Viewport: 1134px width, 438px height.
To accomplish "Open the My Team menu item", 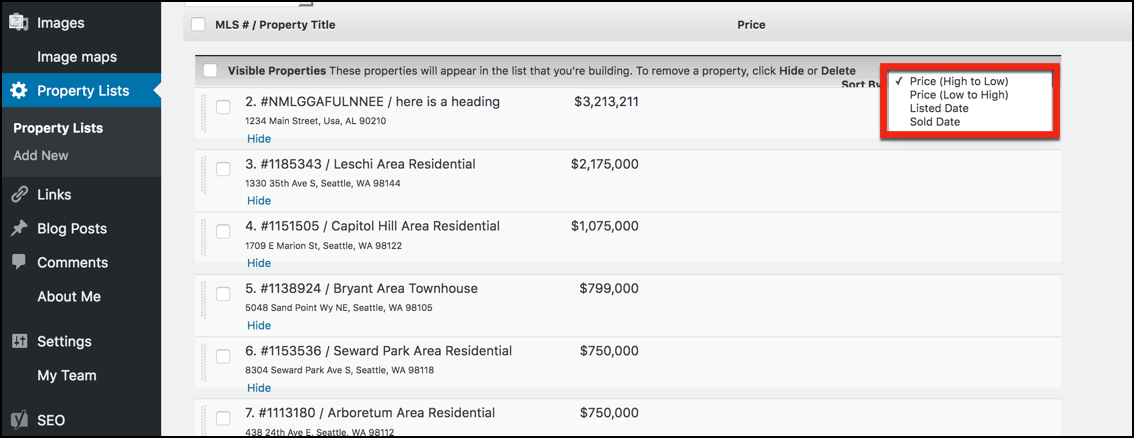I will point(67,375).
